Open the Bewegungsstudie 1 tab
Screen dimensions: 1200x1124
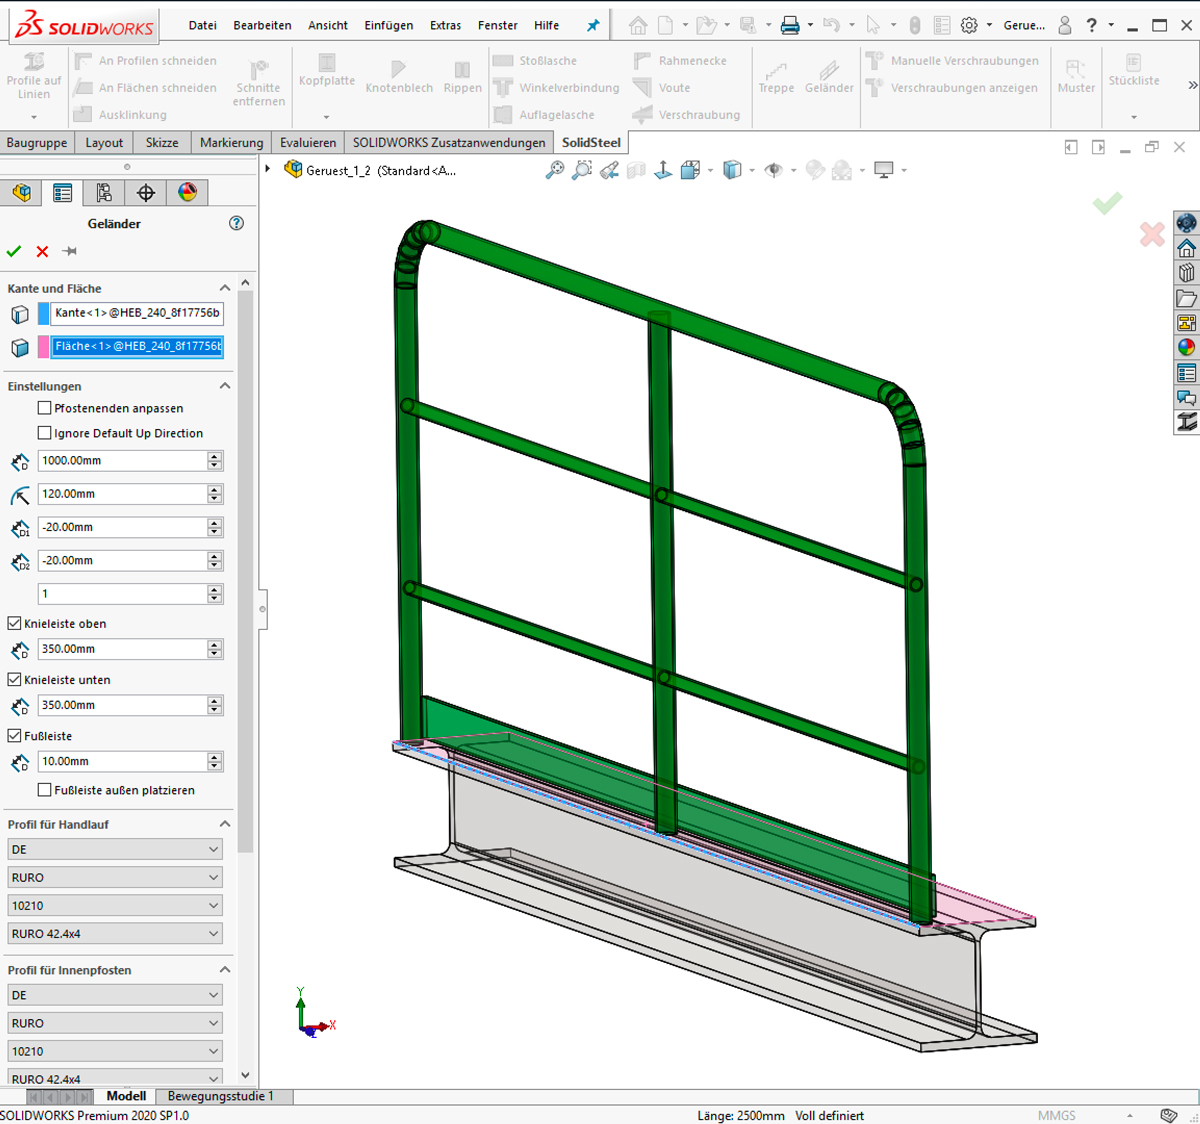[x=220, y=1096]
